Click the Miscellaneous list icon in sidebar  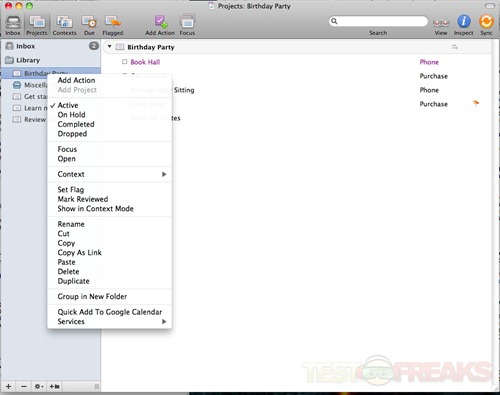pyautogui.click(x=17, y=85)
